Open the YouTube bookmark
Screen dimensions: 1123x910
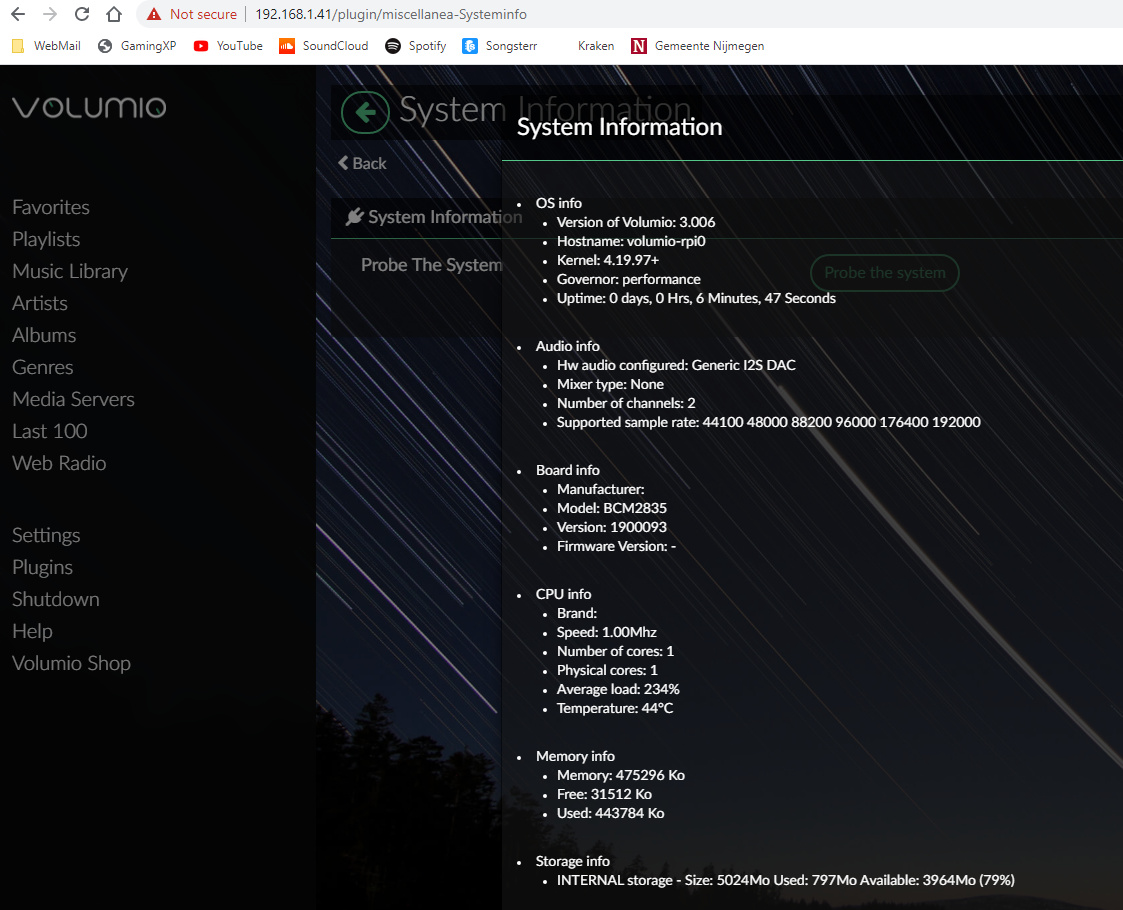click(228, 46)
